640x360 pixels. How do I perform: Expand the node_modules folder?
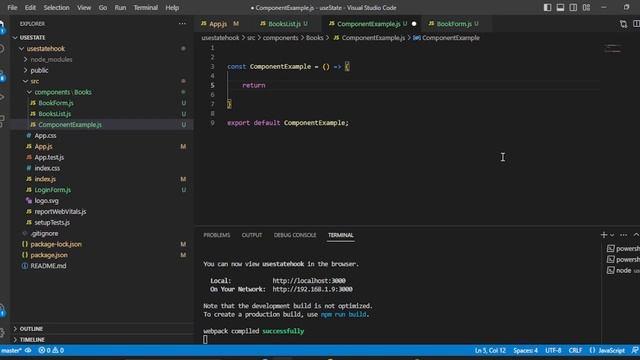click(25, 60)
